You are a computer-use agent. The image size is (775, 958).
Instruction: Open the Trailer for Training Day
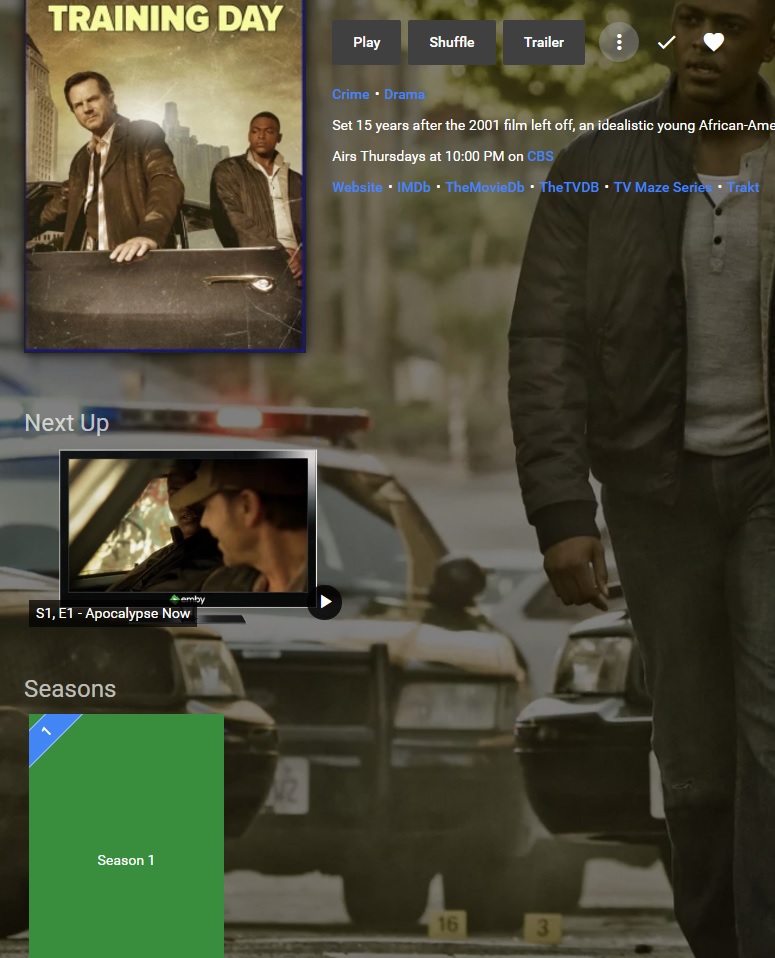coord(543,42)
